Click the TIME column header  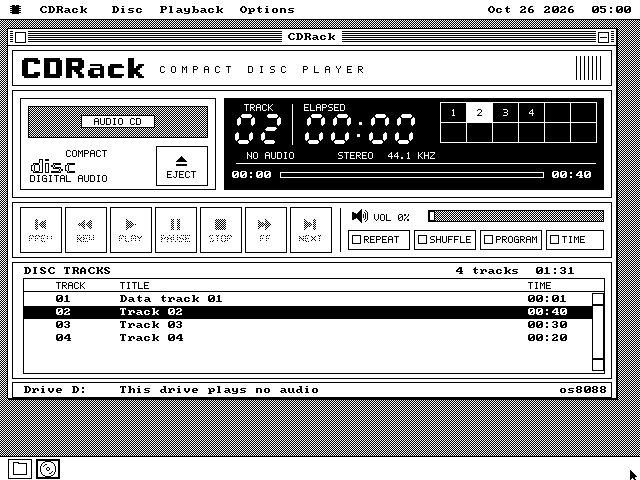[x=540, y=285]
